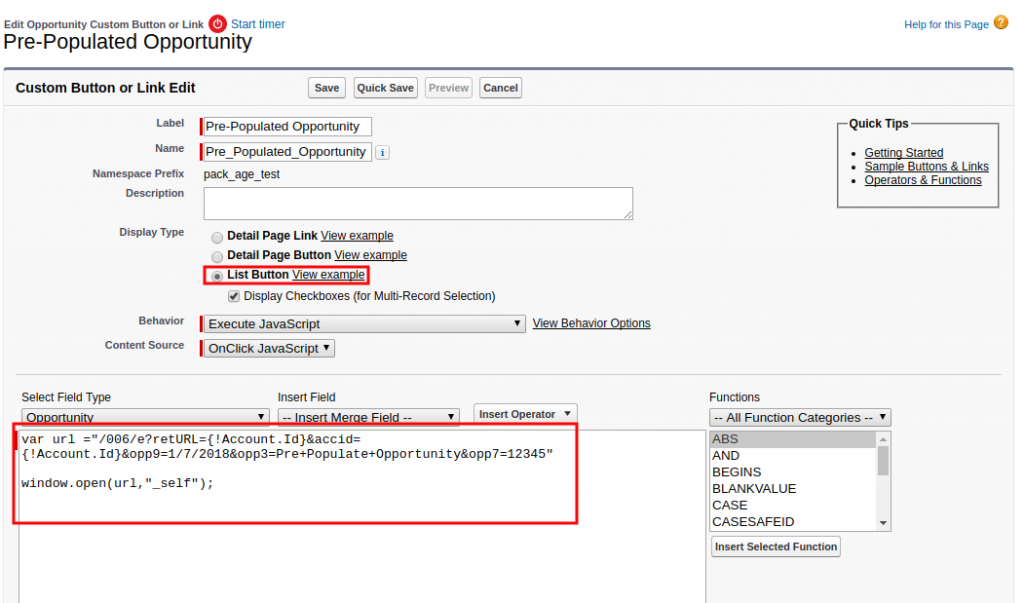Click the Preview button

[449, 88]
